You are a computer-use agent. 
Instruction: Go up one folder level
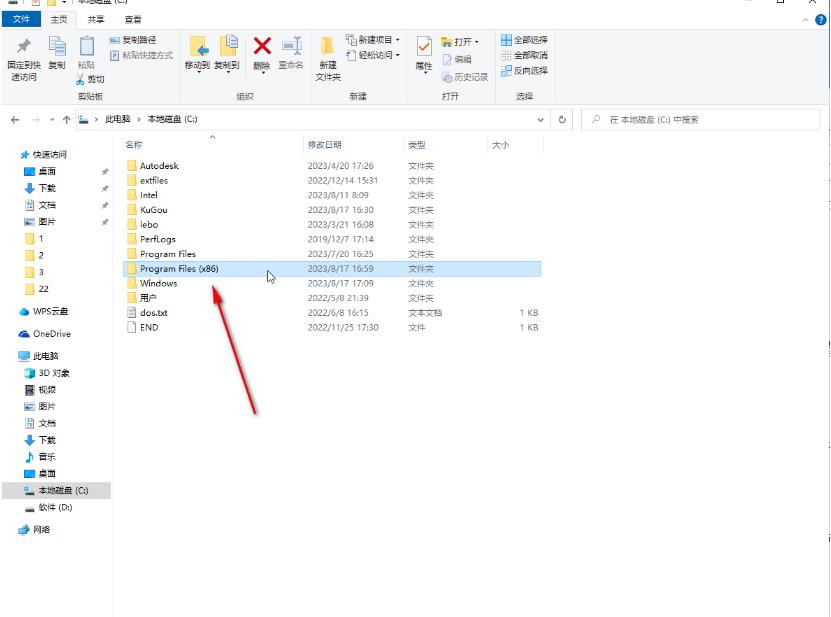(x=66, y=120)
